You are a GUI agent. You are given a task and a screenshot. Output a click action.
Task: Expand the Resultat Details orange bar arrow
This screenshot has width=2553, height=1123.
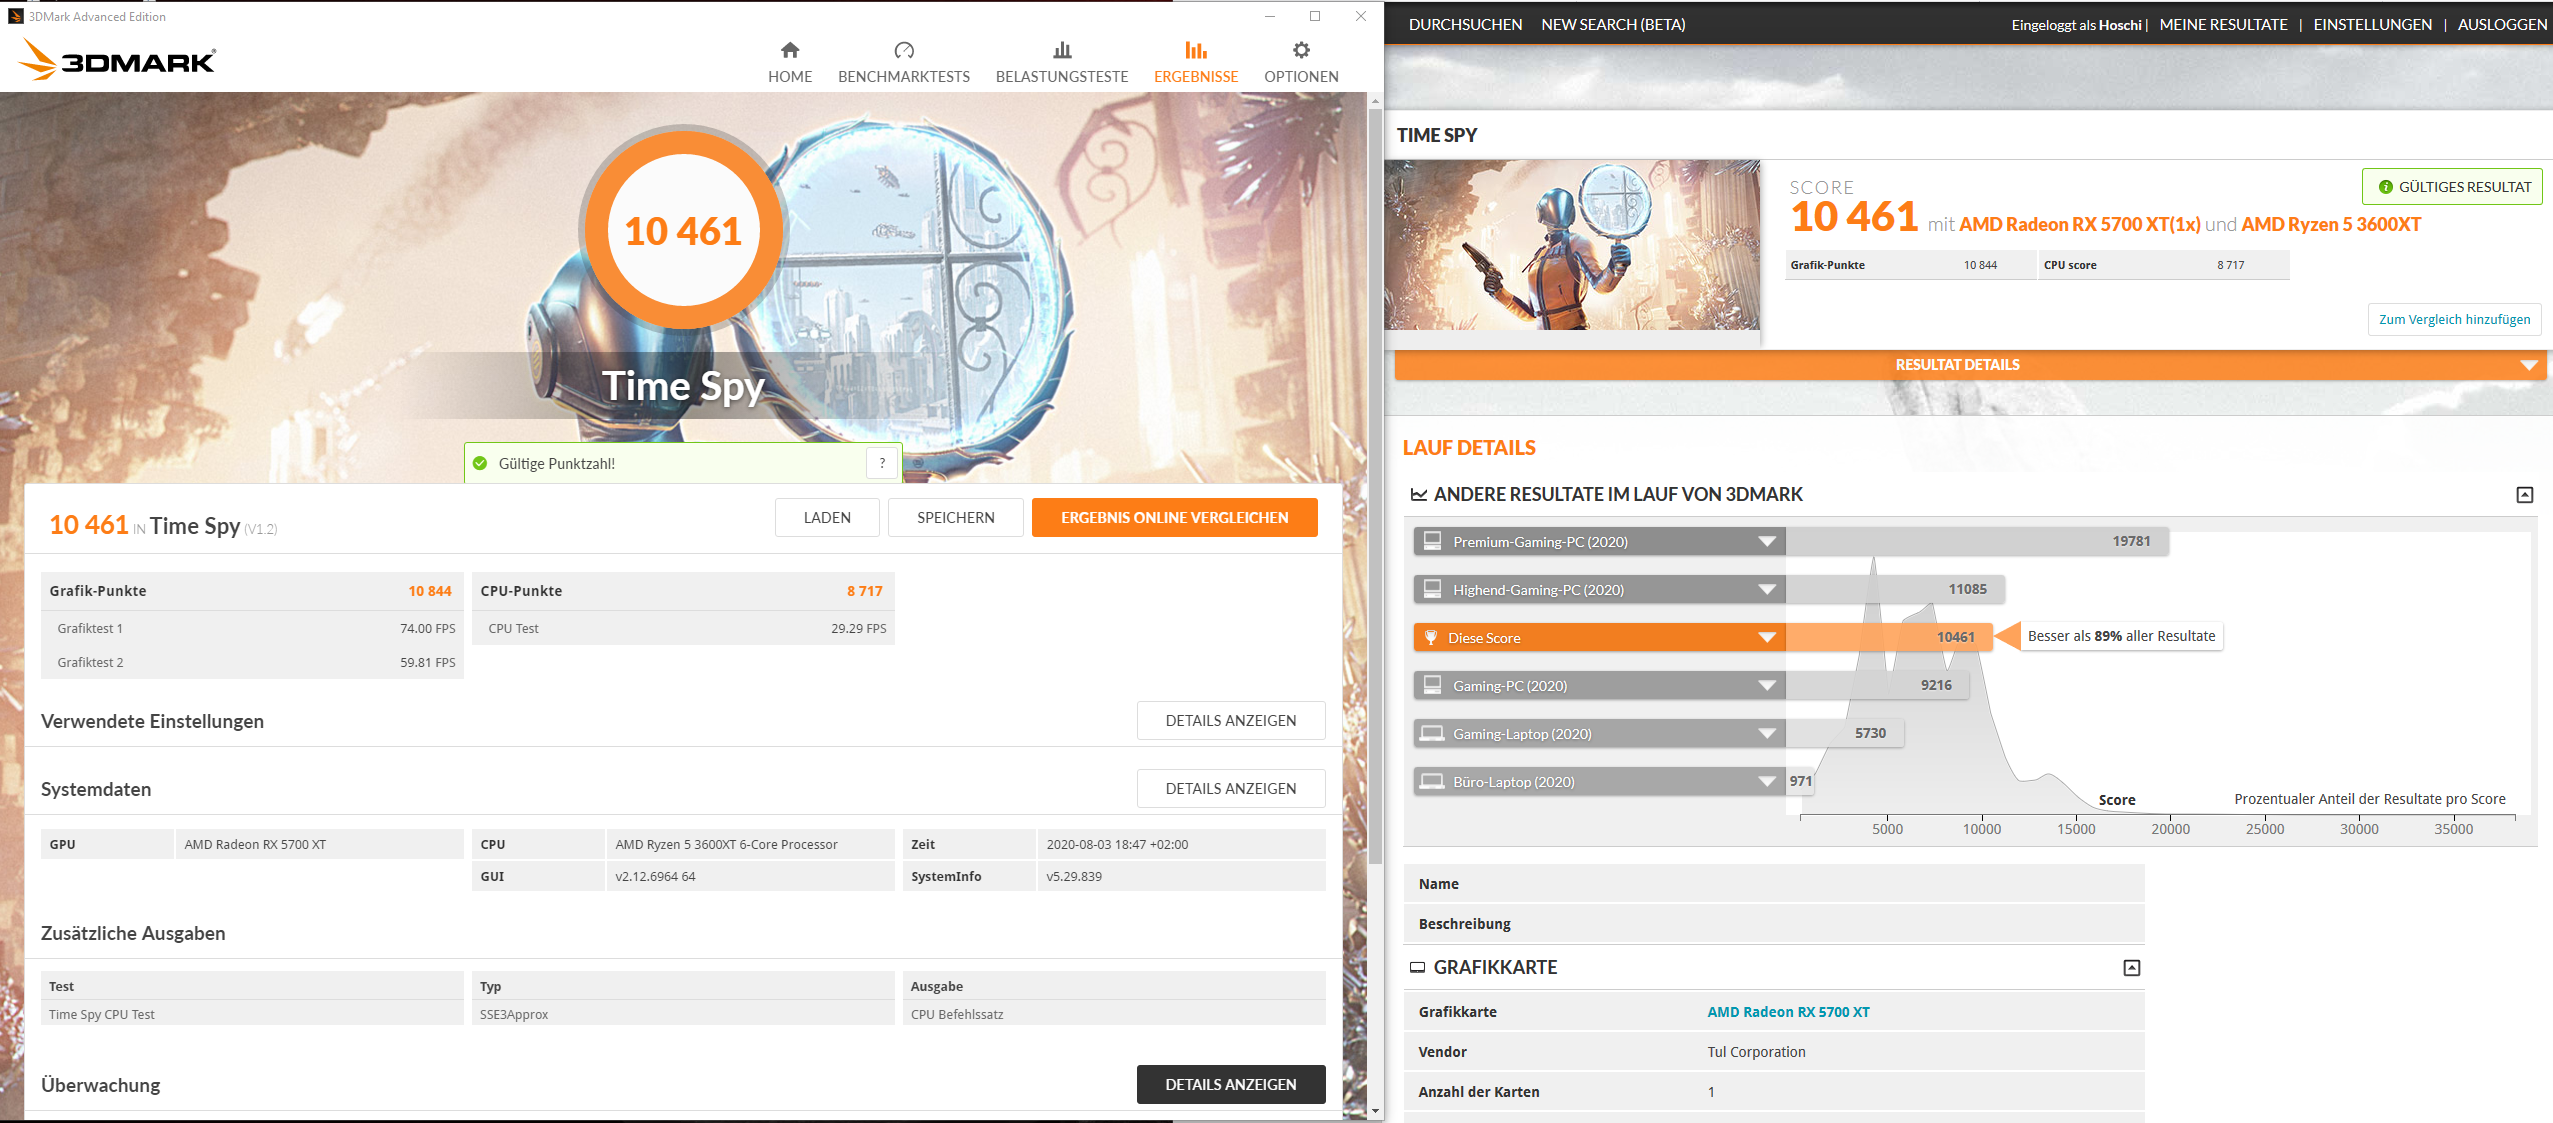[2528, 365]
